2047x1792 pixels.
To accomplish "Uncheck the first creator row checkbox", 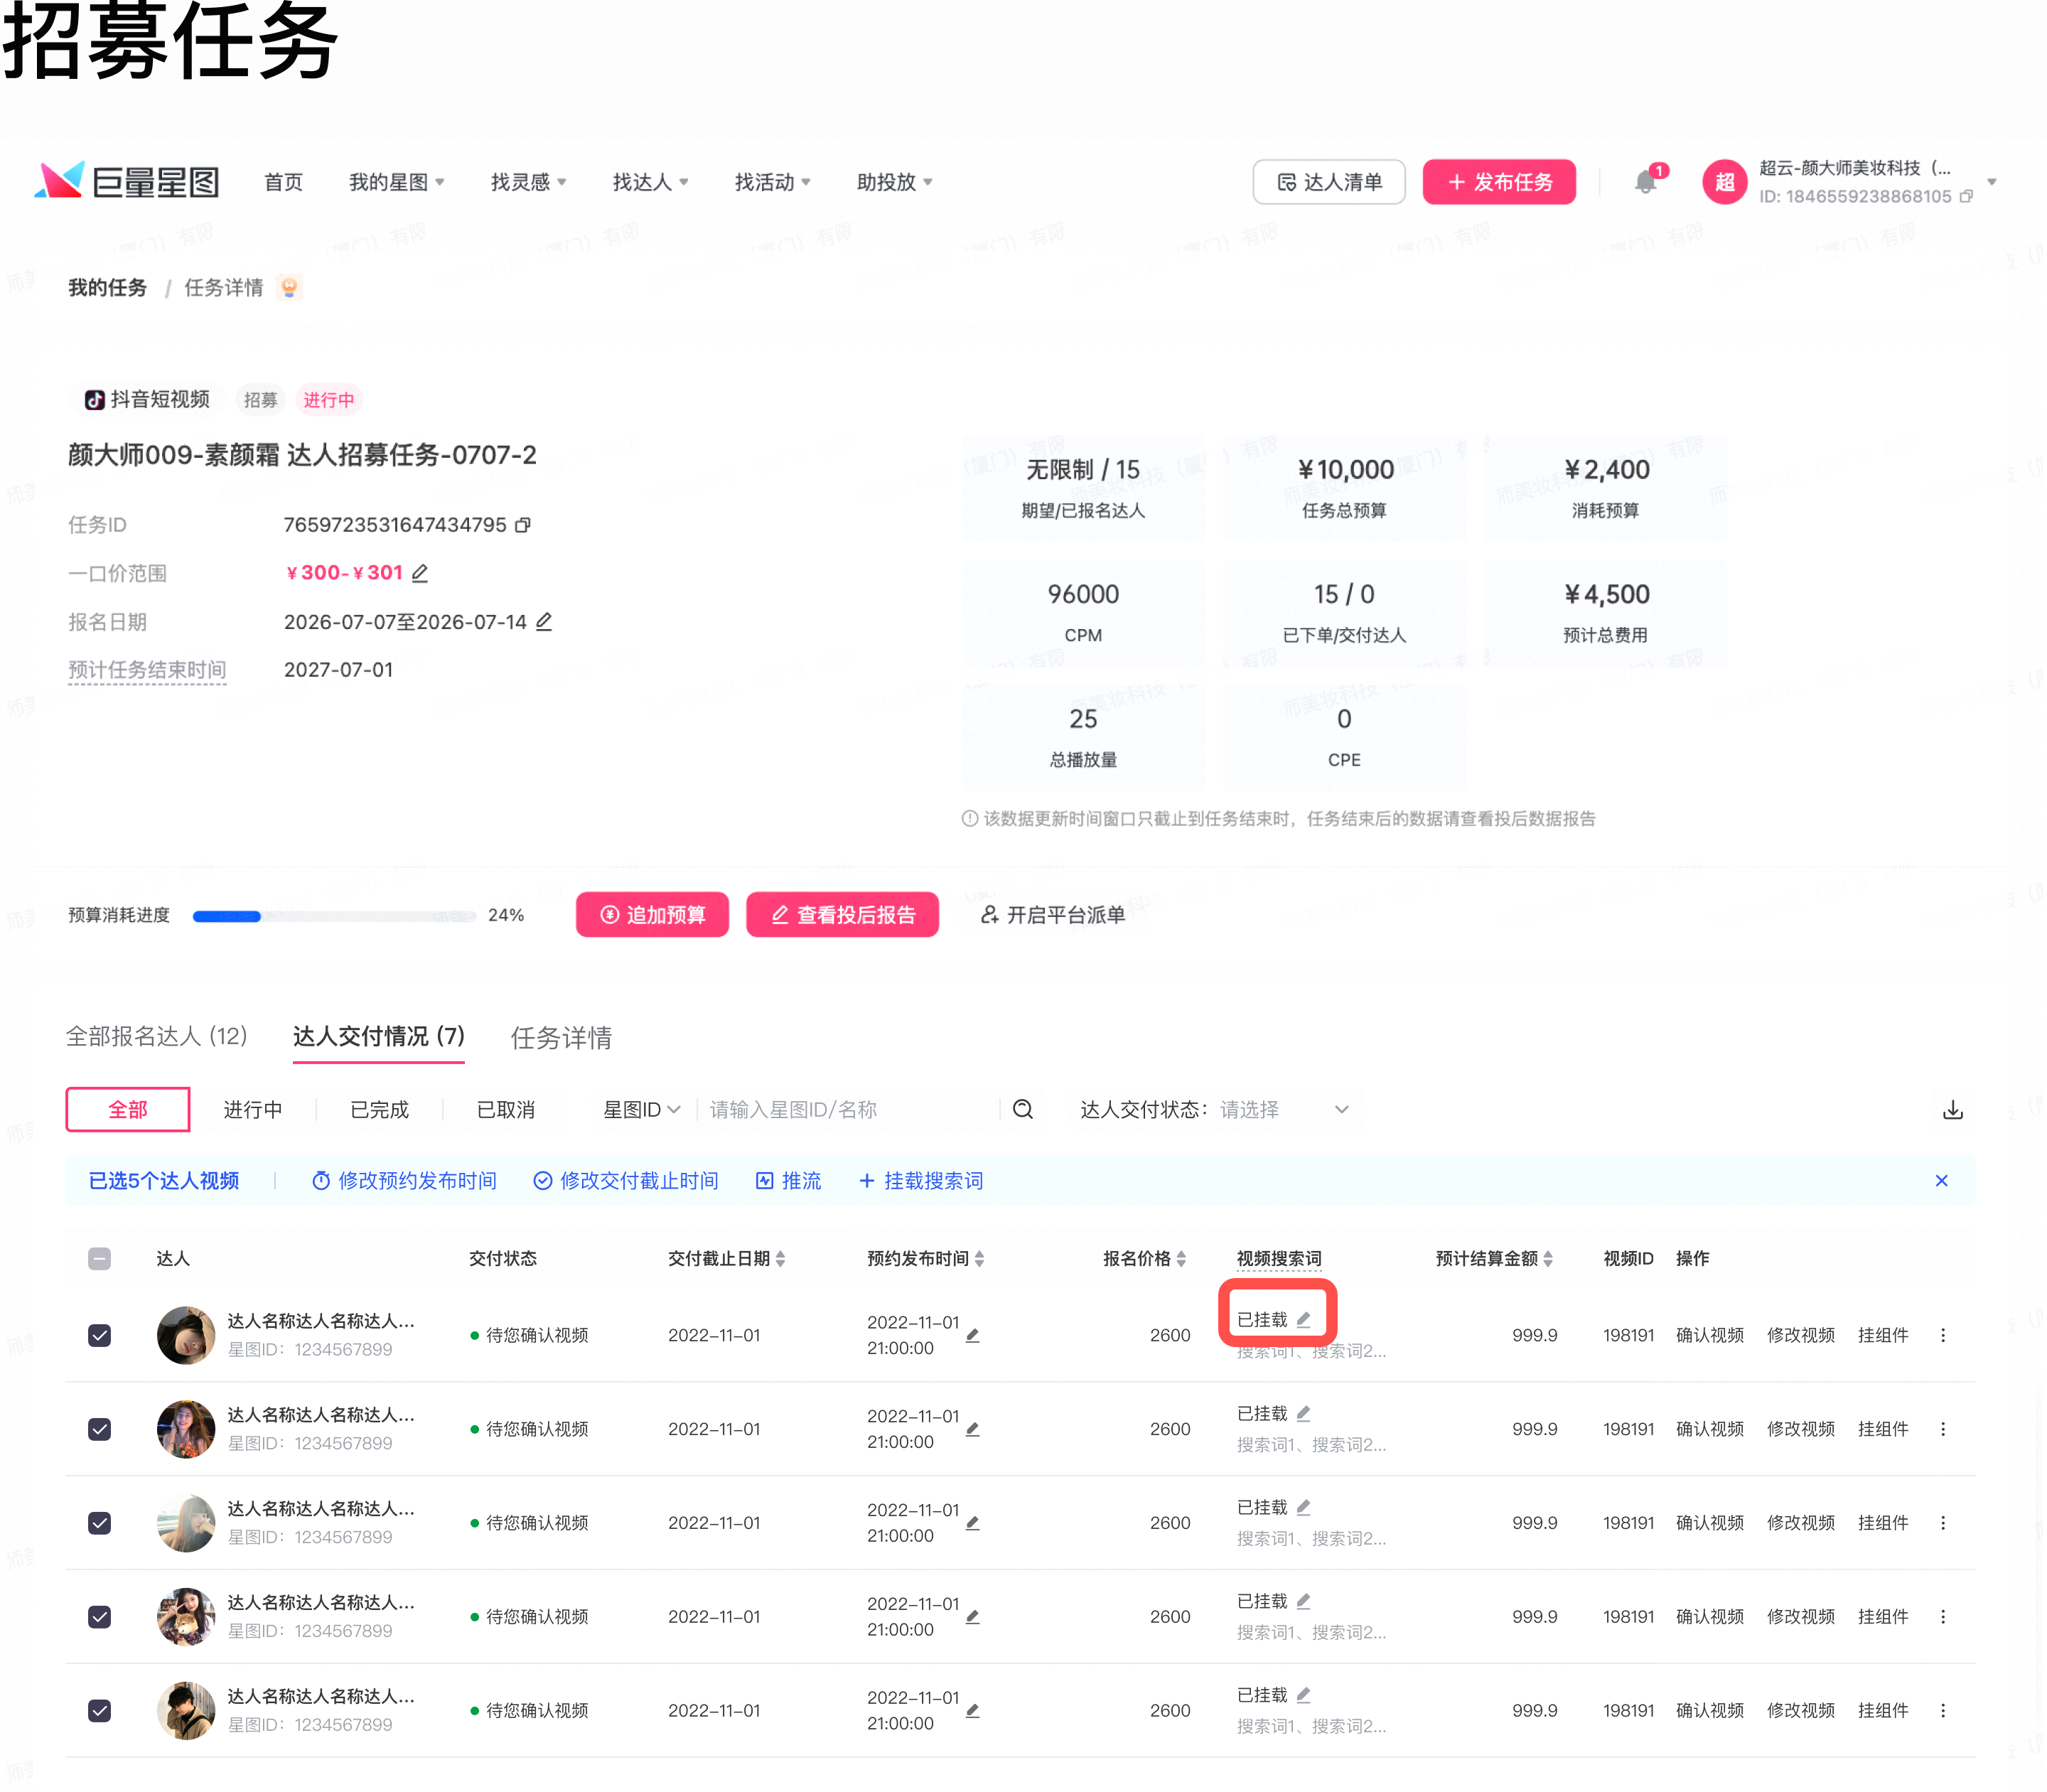I will coord(99,1335).
